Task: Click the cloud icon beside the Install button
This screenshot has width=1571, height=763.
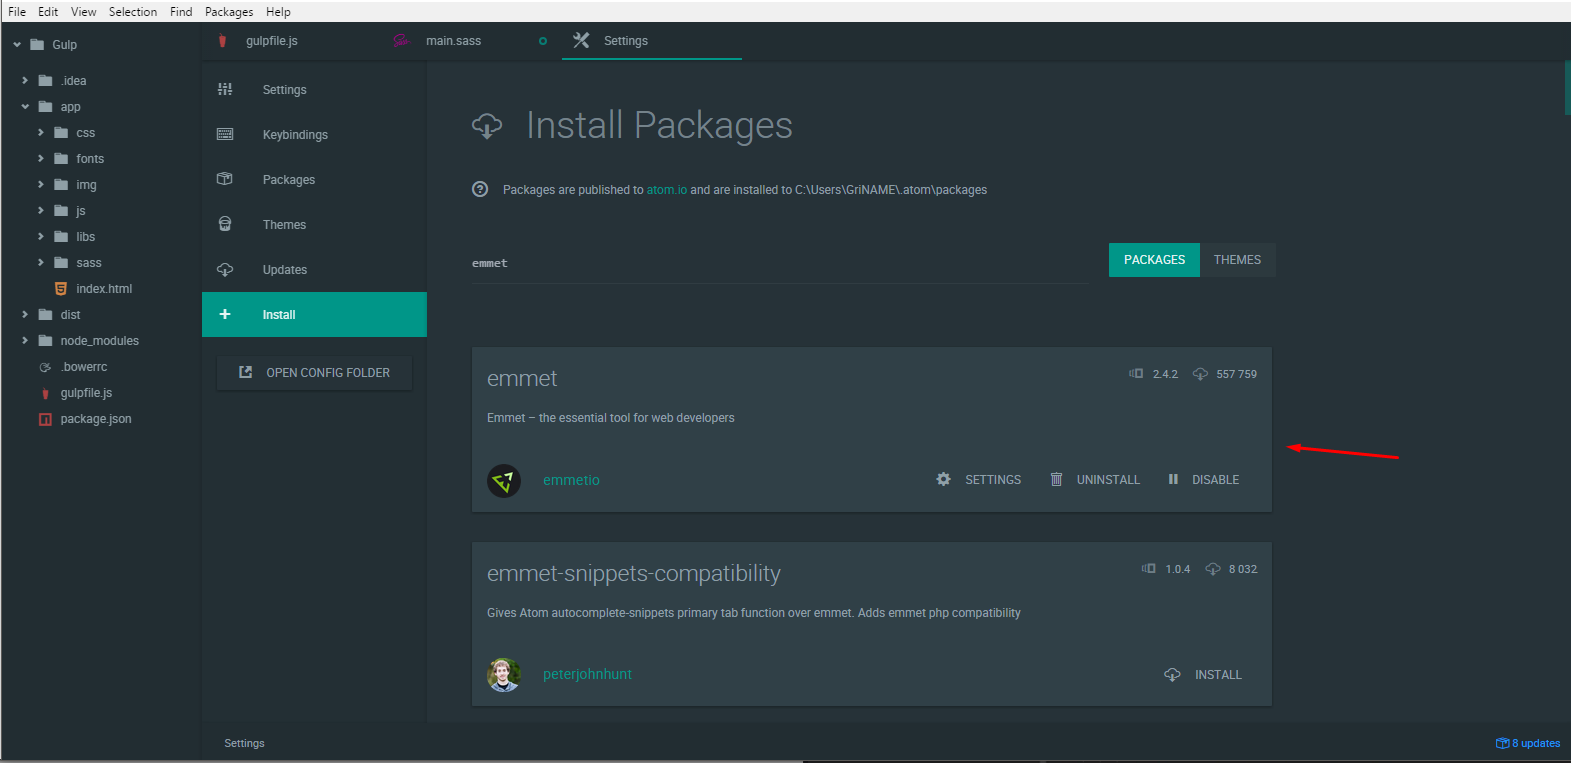Action: [1172, 675]
